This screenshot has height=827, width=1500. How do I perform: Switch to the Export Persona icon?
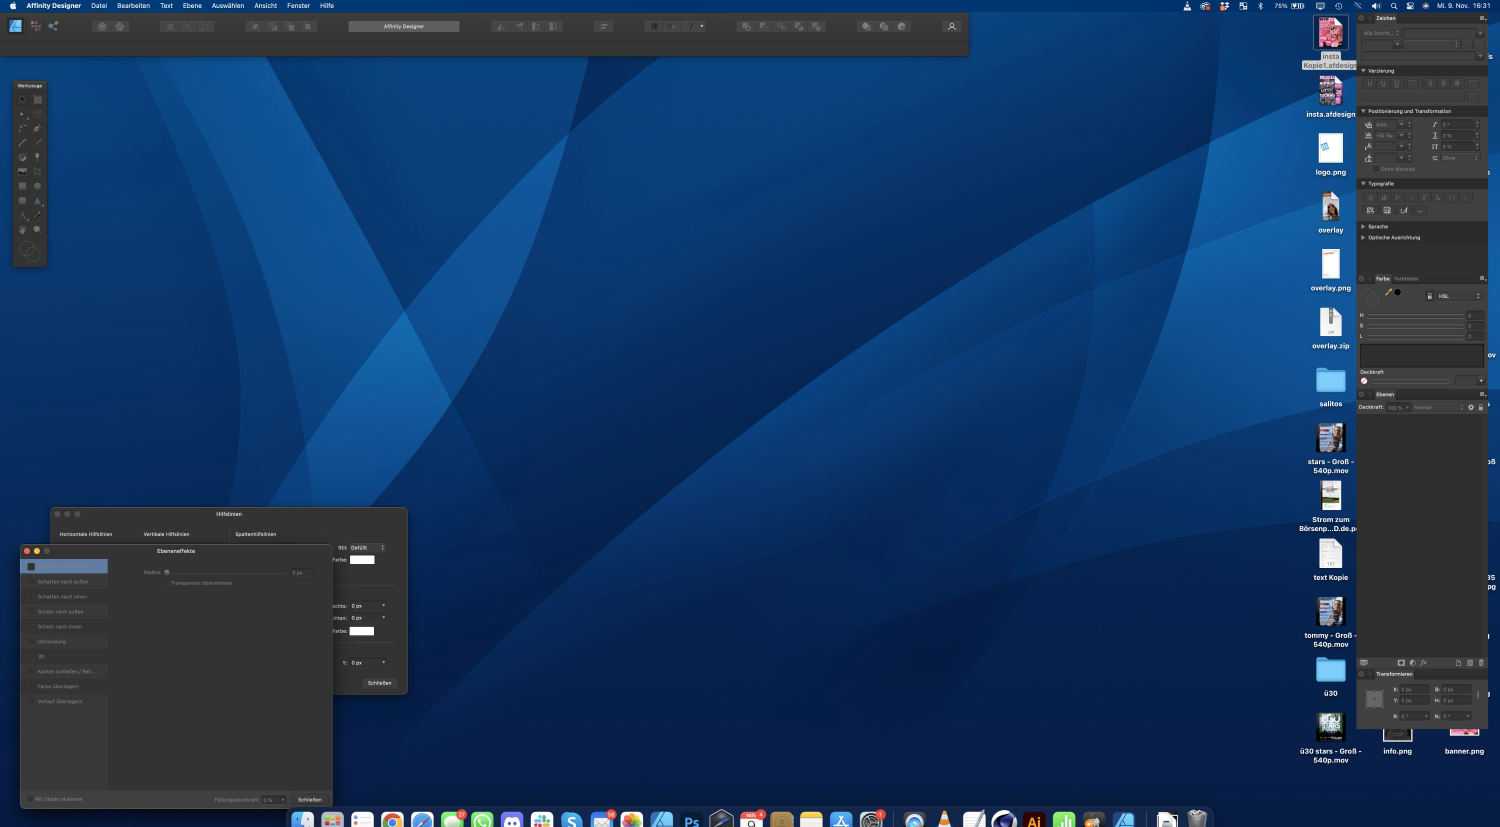point(53,26)
